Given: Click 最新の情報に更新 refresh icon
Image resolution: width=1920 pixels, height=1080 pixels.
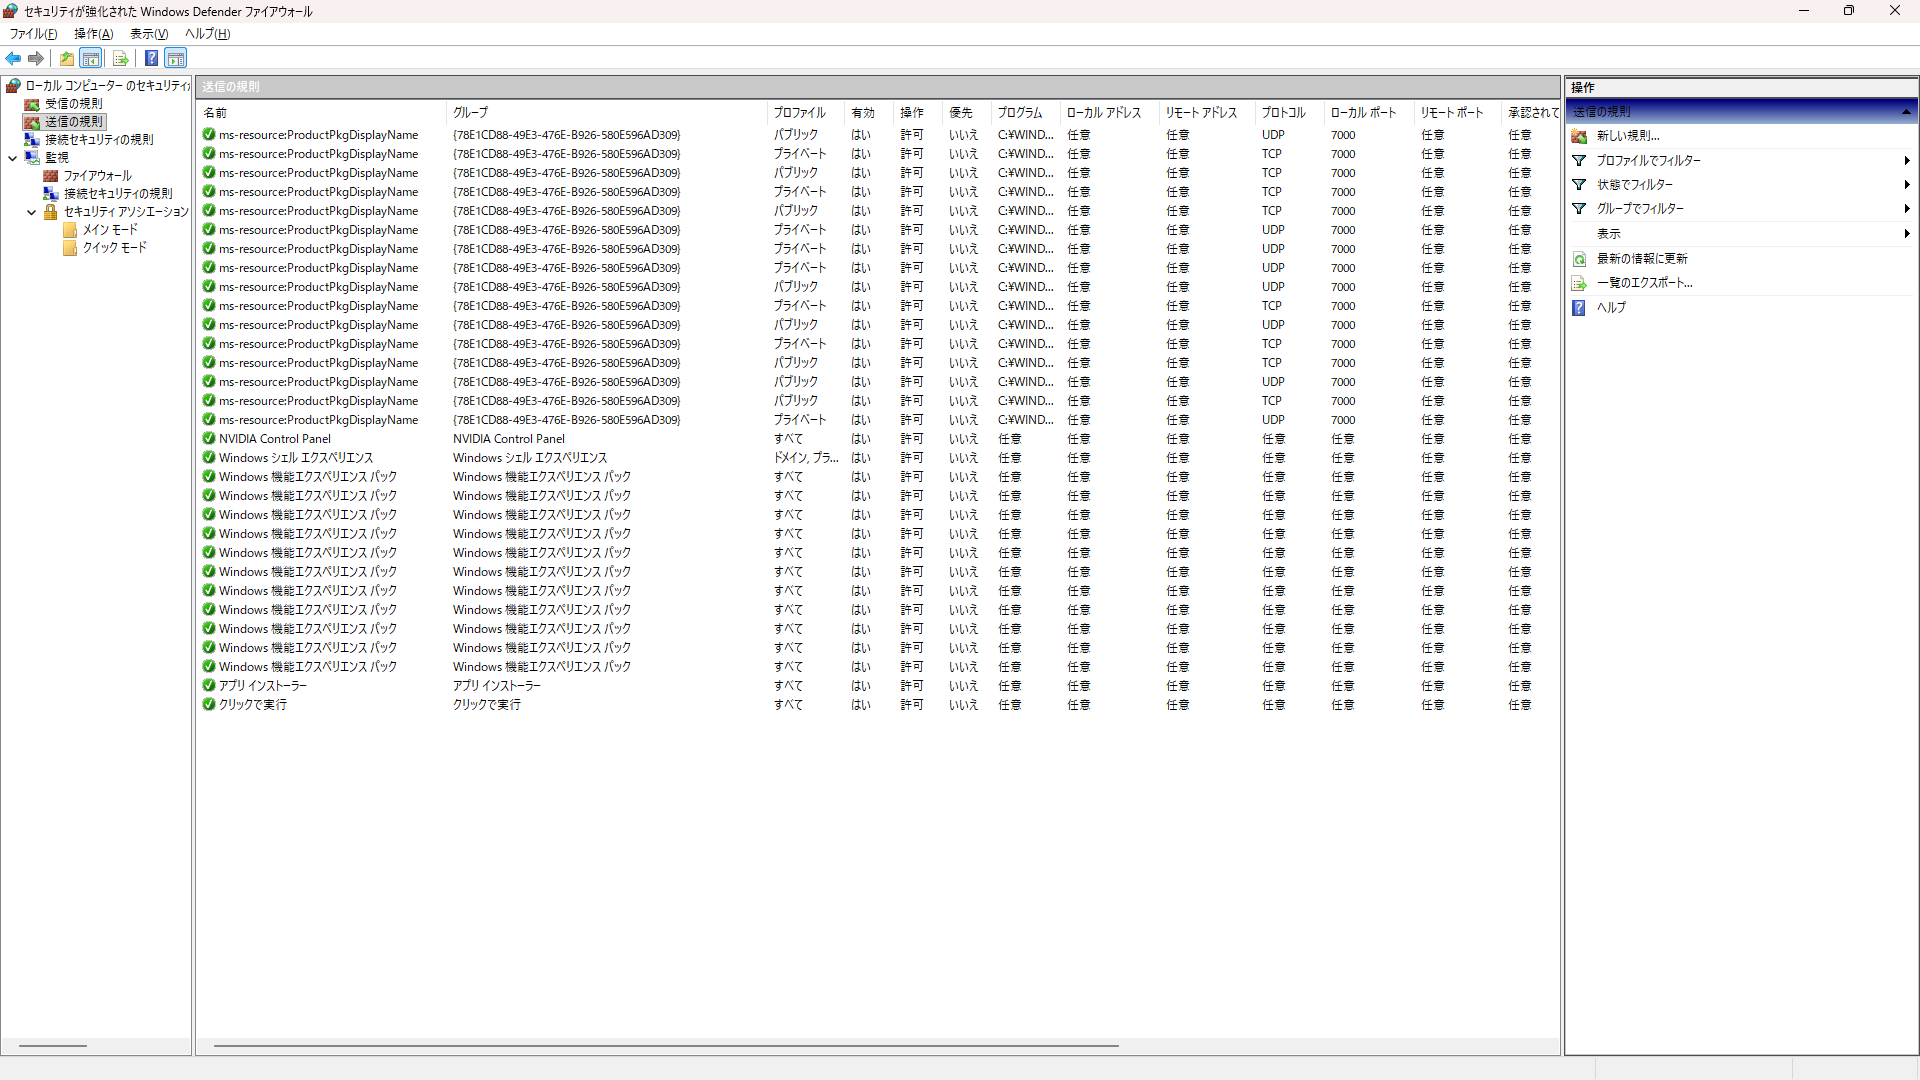Looking at the screenshot, I should (1579, 259).
